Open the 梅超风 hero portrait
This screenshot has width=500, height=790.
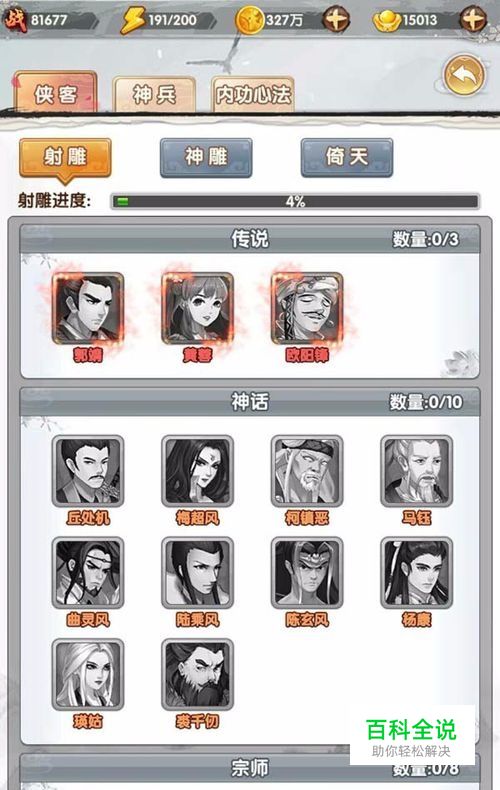(x=197, y=472)
